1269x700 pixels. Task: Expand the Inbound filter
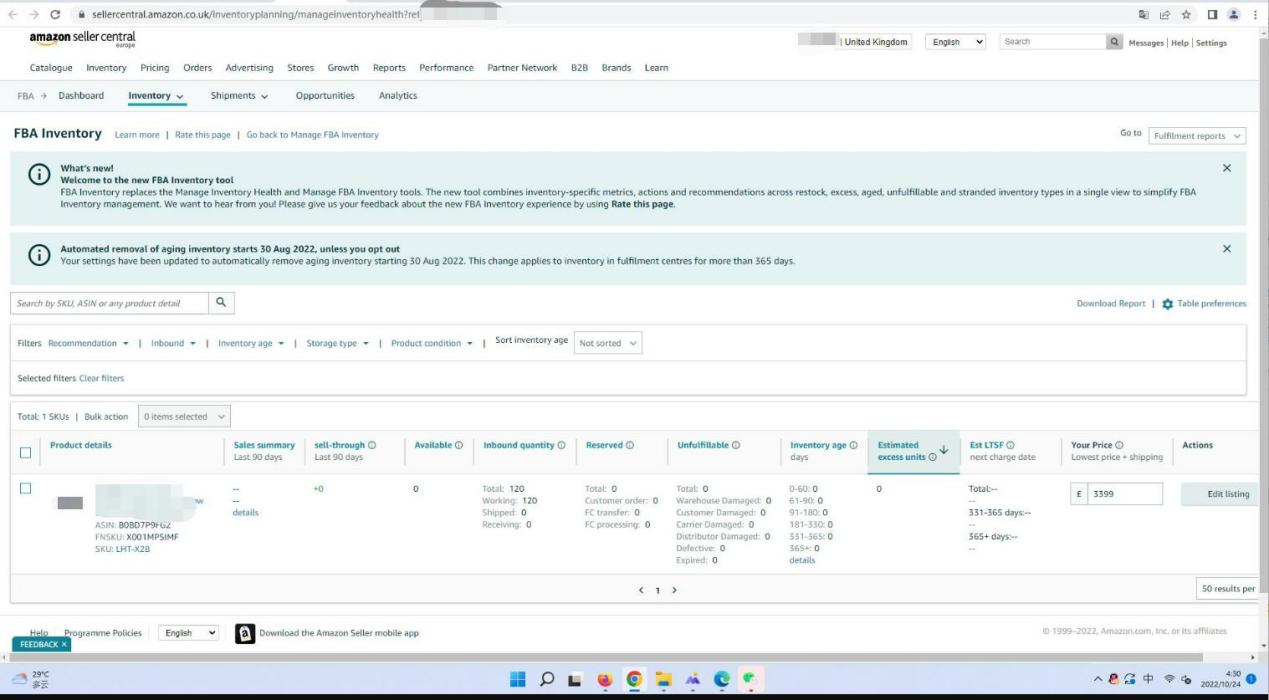point(173,343)
